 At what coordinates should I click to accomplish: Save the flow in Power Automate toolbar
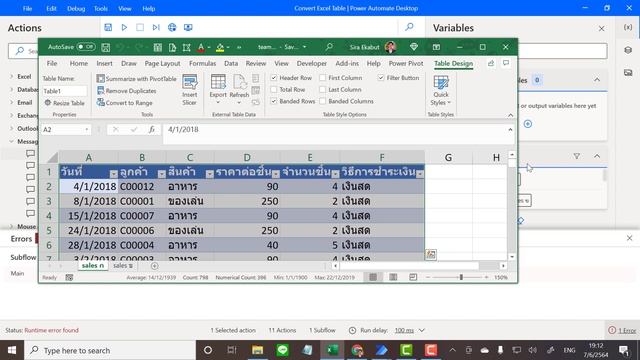tap(108, 27)
